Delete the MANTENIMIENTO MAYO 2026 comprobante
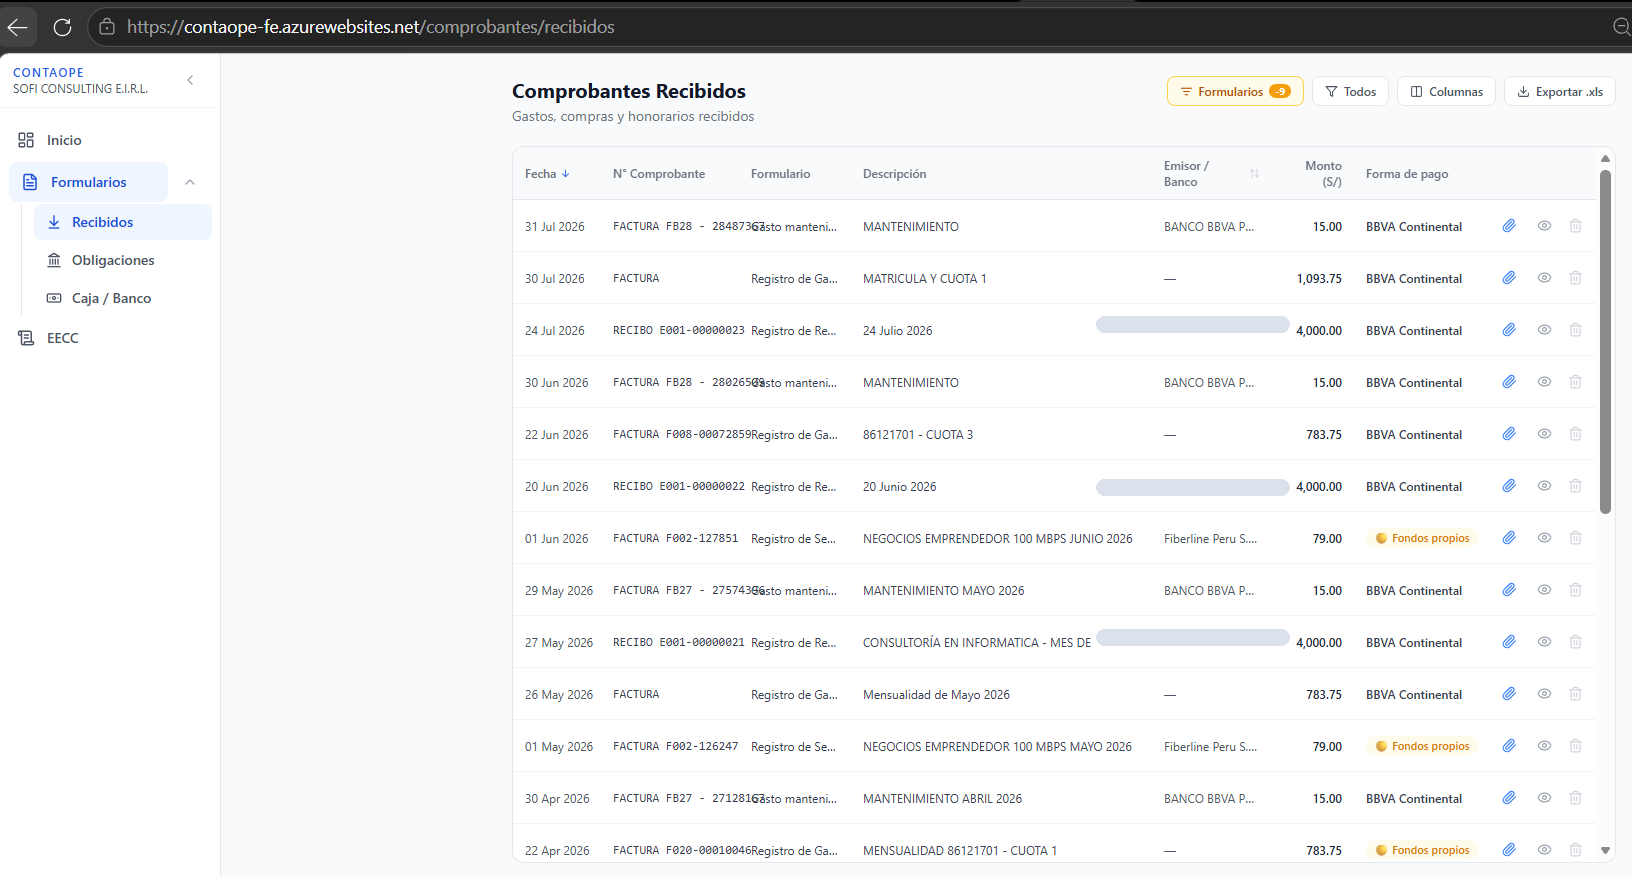 (x=1575, y=590)
